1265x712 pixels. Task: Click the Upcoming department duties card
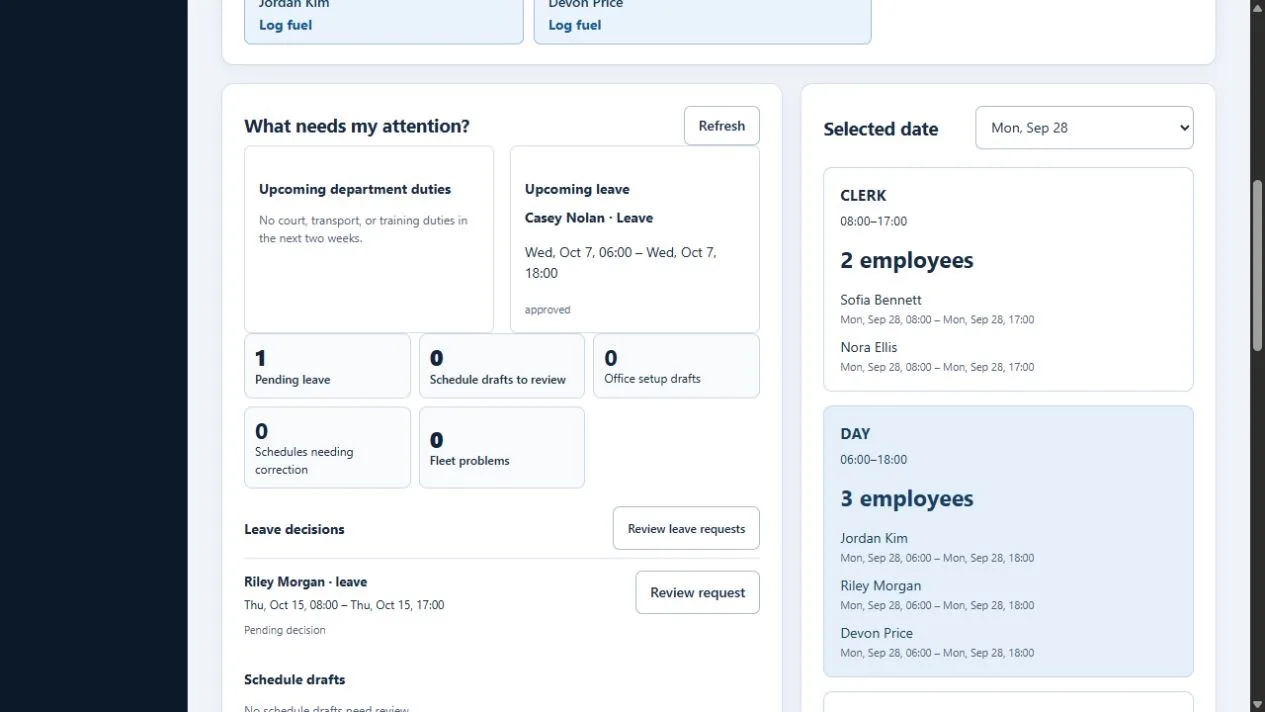tap(369, 240)
